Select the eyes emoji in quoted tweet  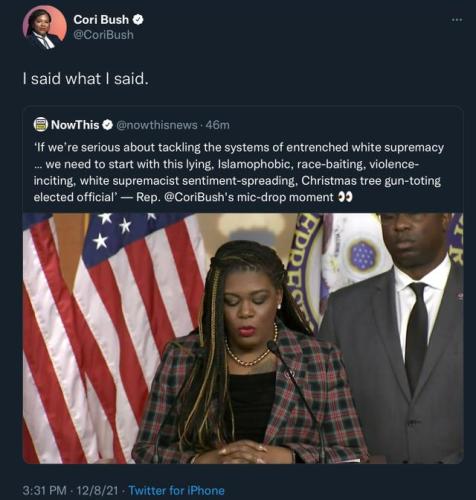pos(345,197)
